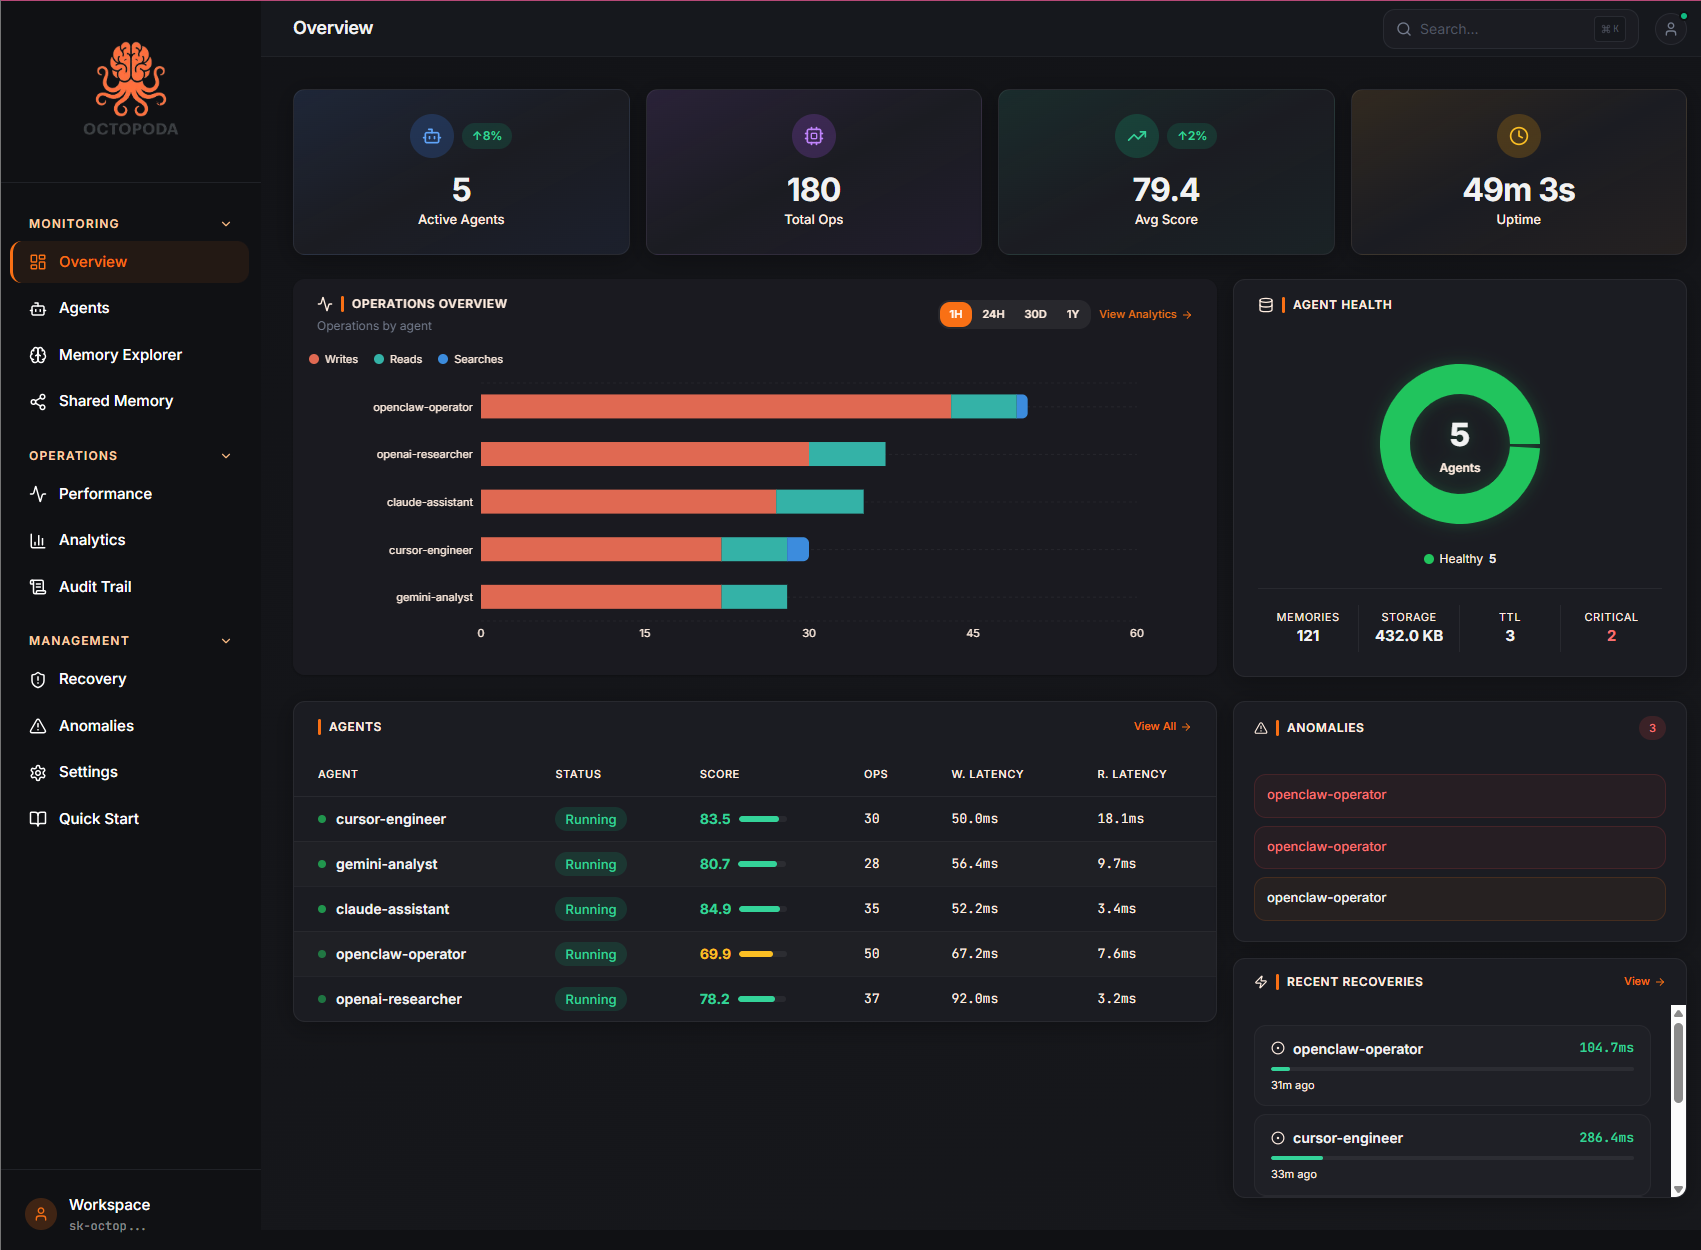Collapse the MONITORING sidebar section
This screenshot has height=1250, width=1701.
(x=226, y=223)
